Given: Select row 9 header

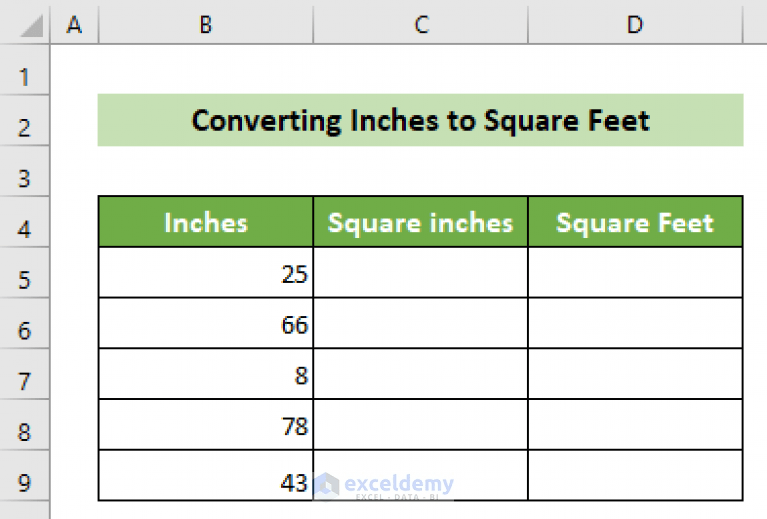Looking at the screenshot, I should click(24, 475).
